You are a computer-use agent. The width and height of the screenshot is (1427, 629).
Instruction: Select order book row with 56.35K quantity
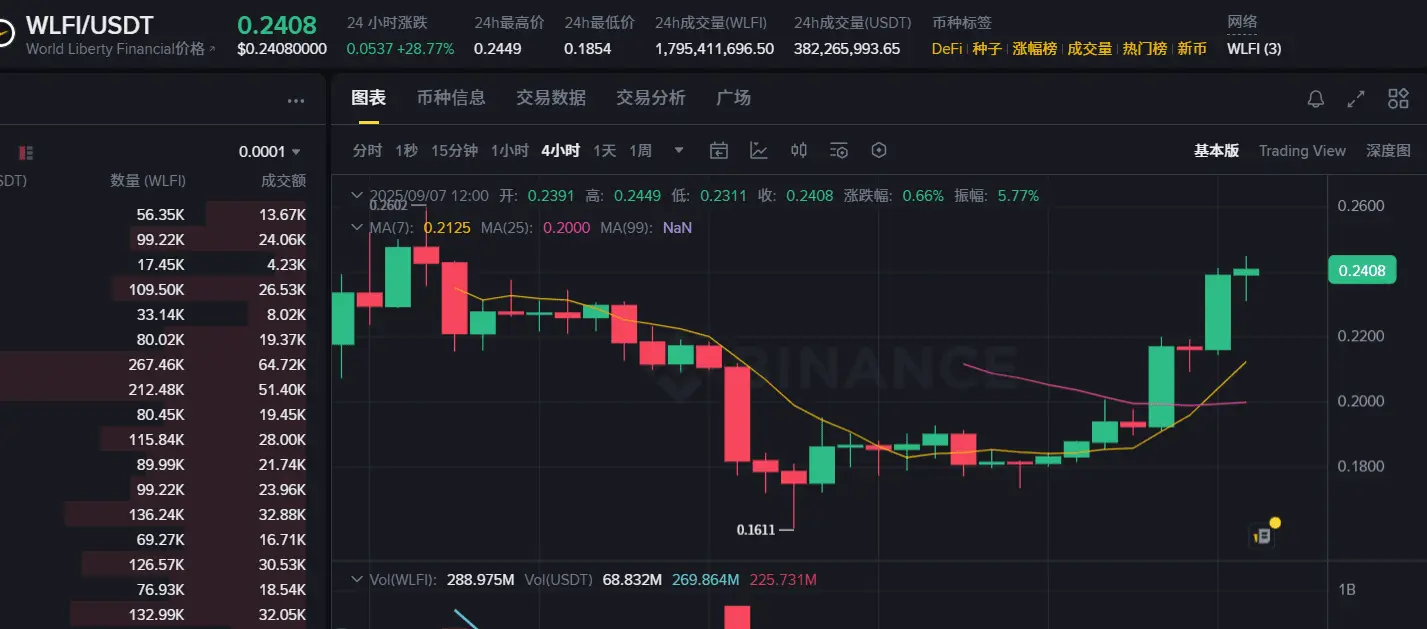click(x=153, y=215)
